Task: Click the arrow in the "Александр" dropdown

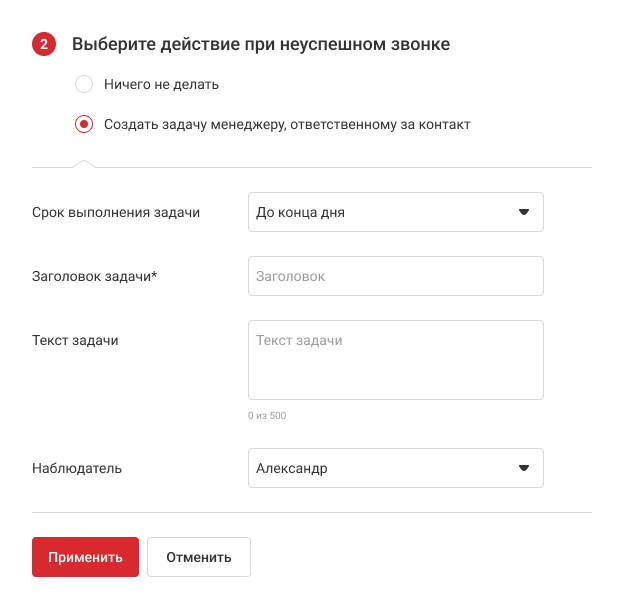Action: click(x=523, y=468)
